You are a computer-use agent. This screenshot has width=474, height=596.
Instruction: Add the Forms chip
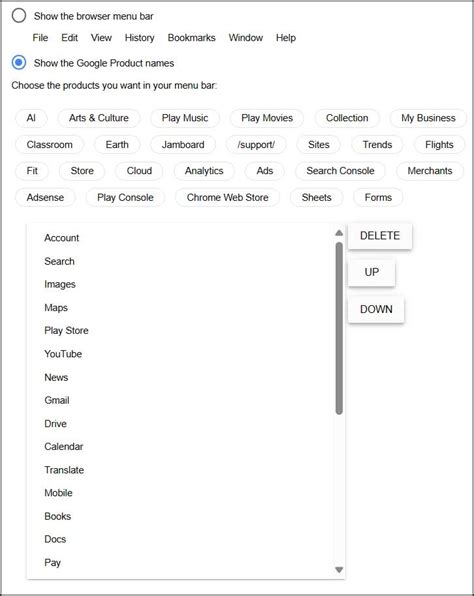pyautogui.click(x=378, y=197)
